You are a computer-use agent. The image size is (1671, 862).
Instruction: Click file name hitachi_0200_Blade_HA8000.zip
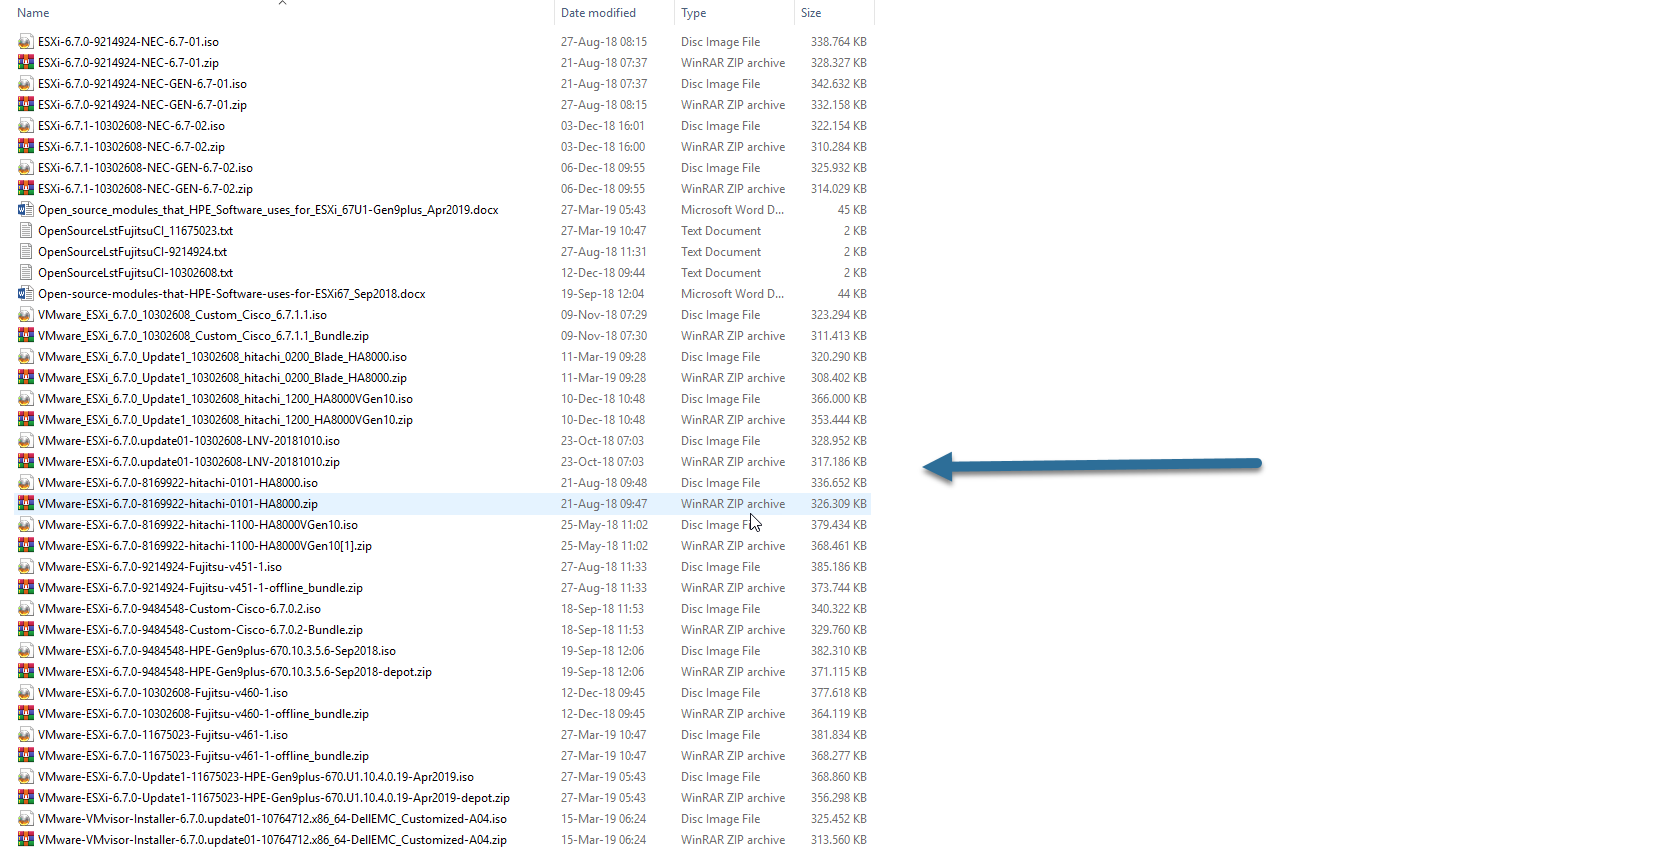222,378
